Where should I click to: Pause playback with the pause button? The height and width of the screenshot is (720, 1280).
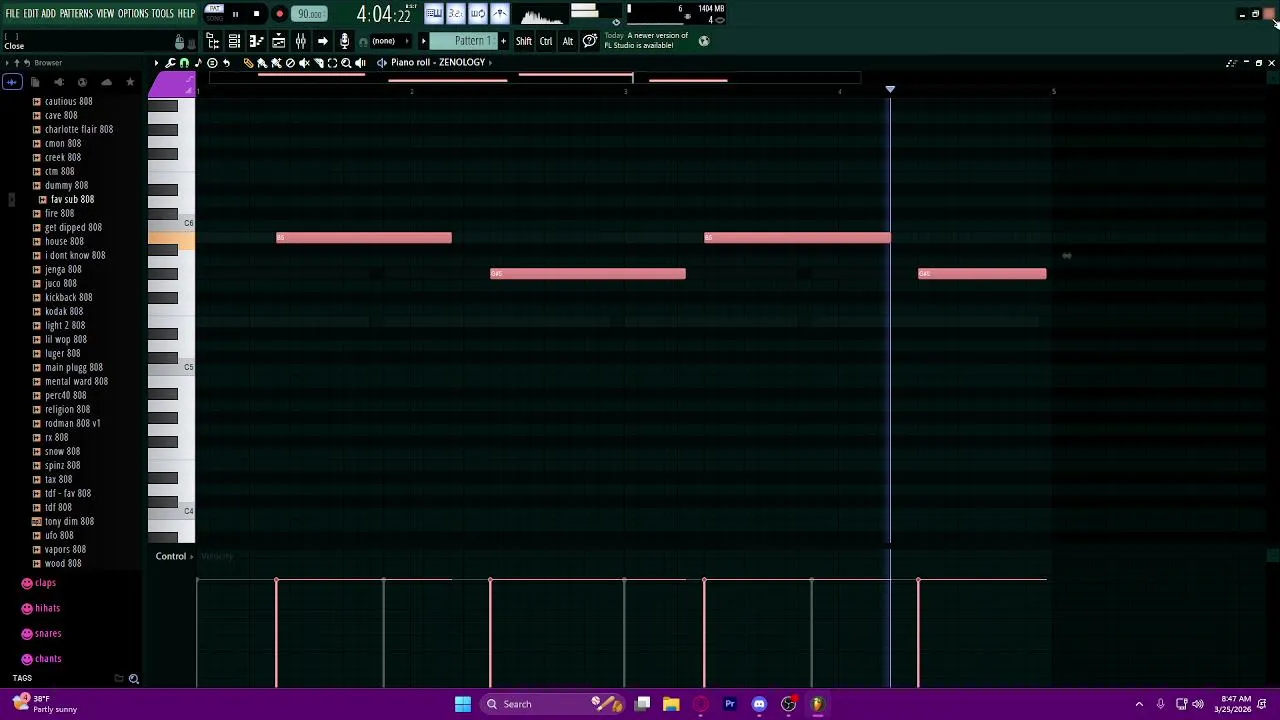coord(235,14)
